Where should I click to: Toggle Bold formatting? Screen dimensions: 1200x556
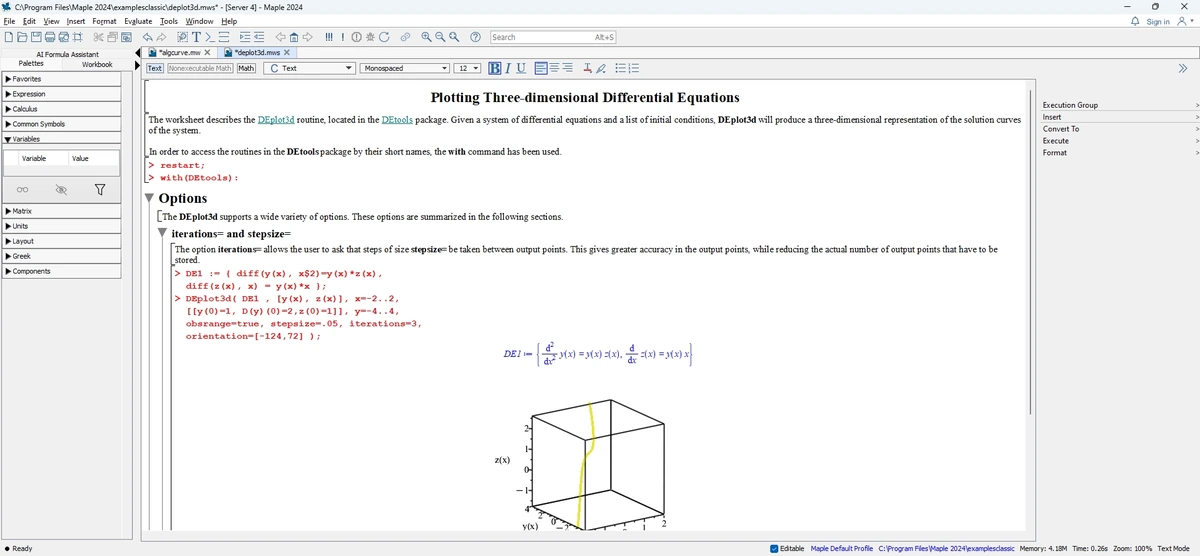(495, 68)
